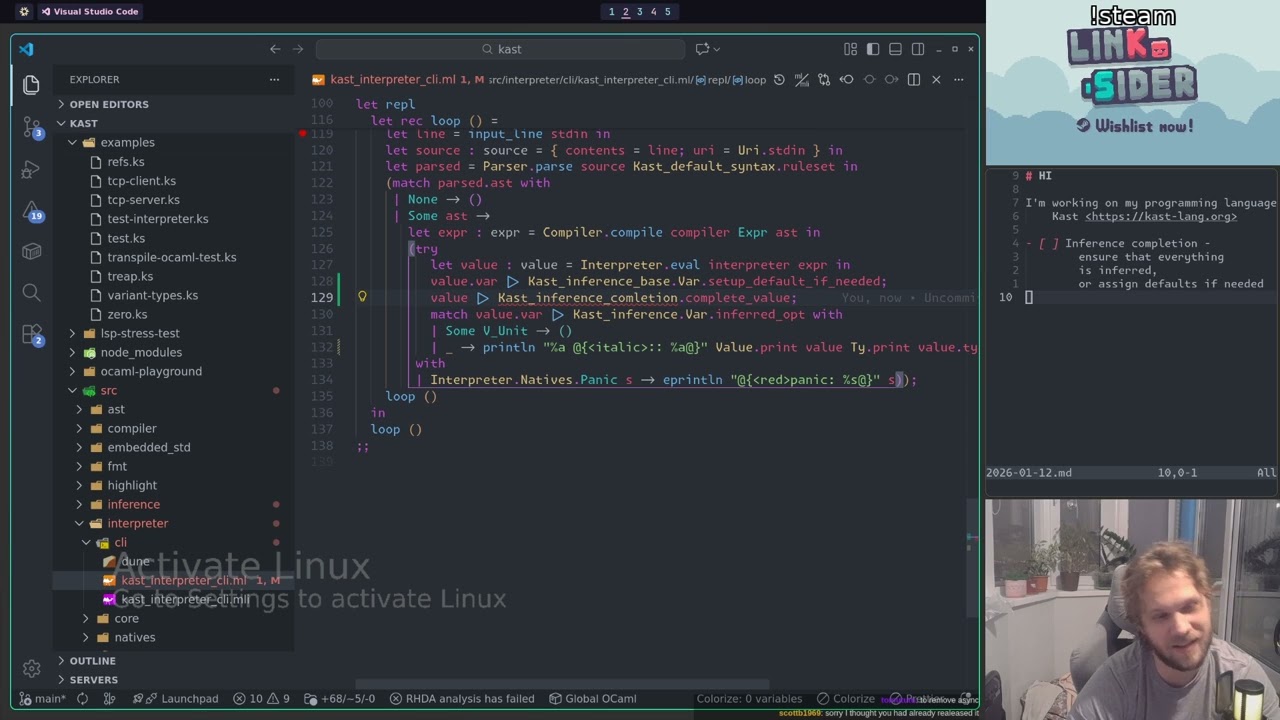
Task: Open the Explorer view in activity bar
Action: 31,85
